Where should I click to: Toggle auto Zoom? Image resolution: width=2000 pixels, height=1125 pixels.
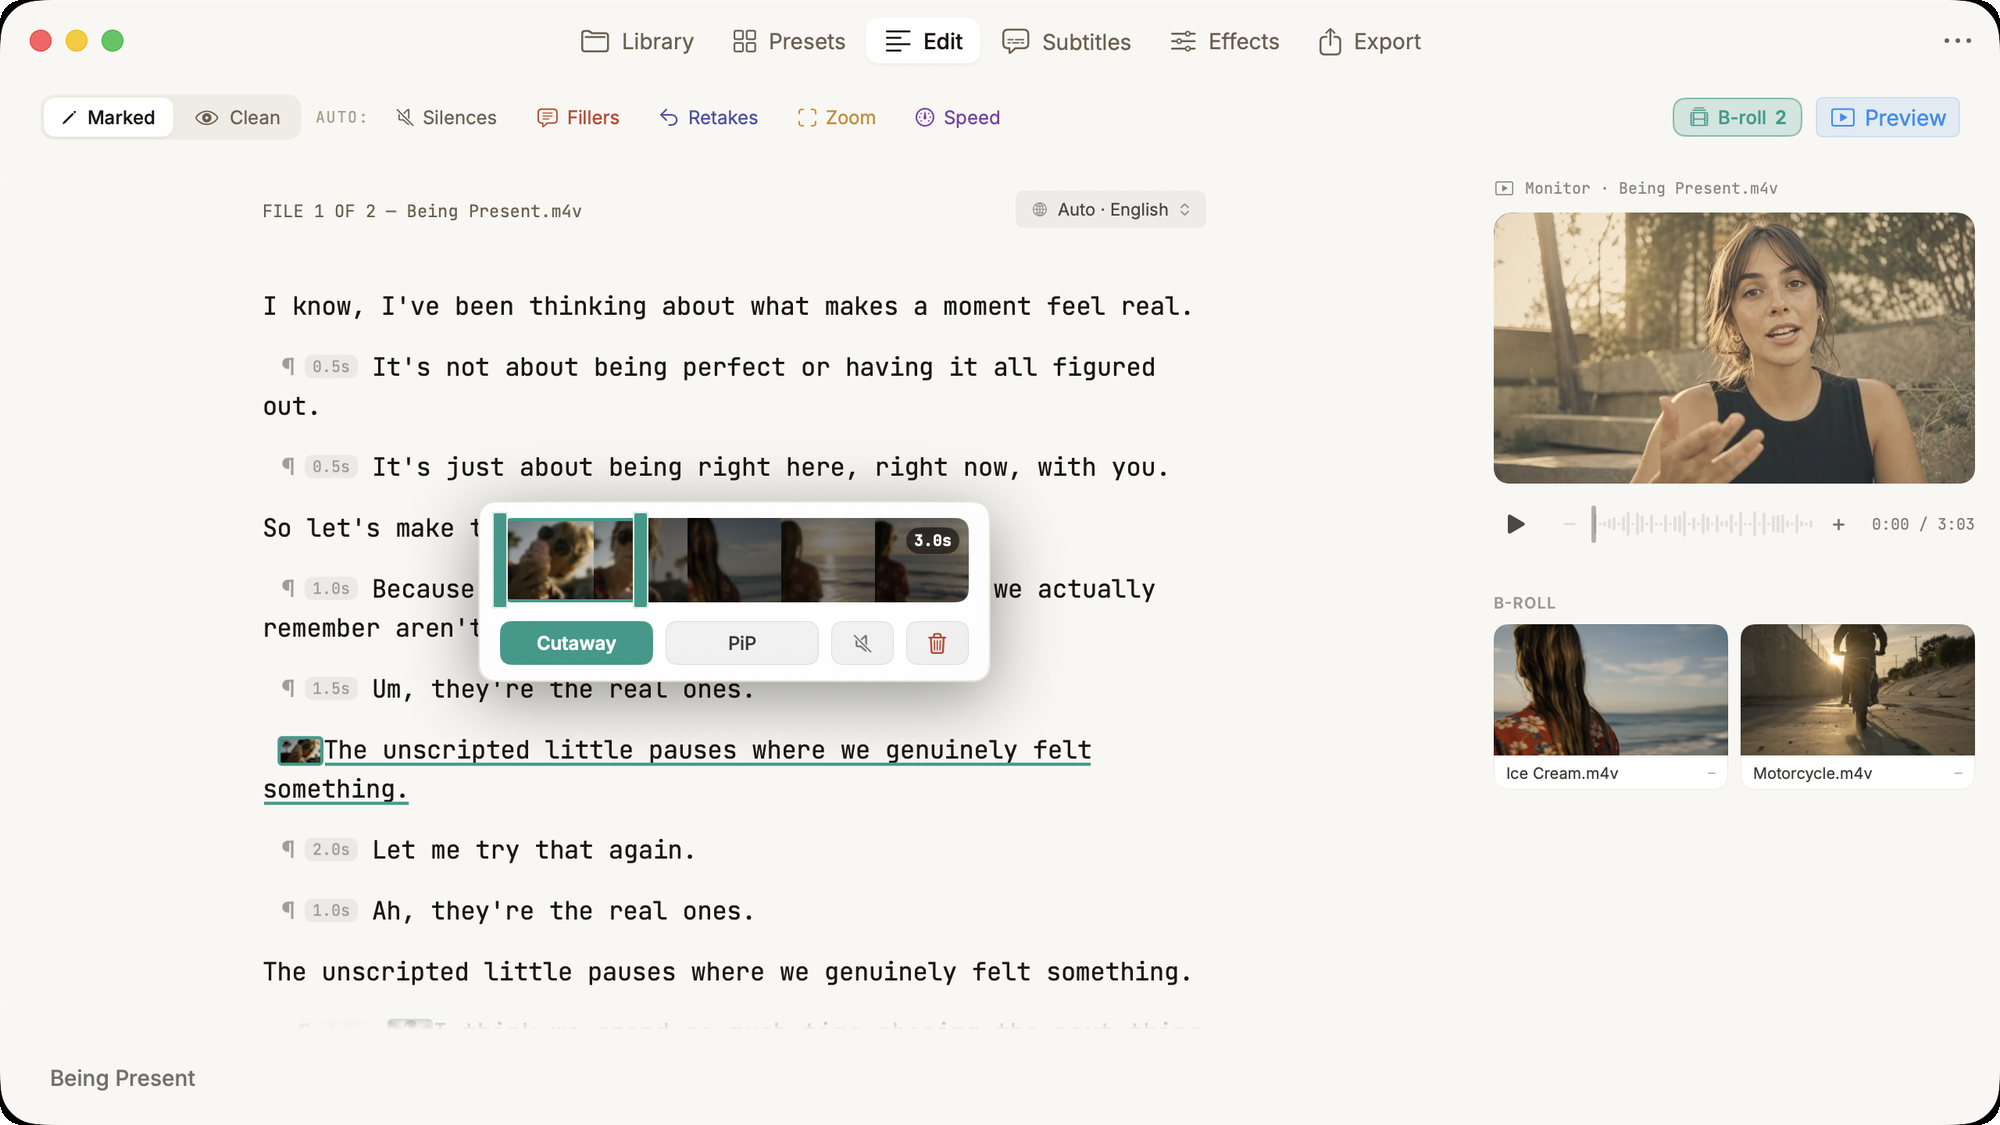(836, 117)
